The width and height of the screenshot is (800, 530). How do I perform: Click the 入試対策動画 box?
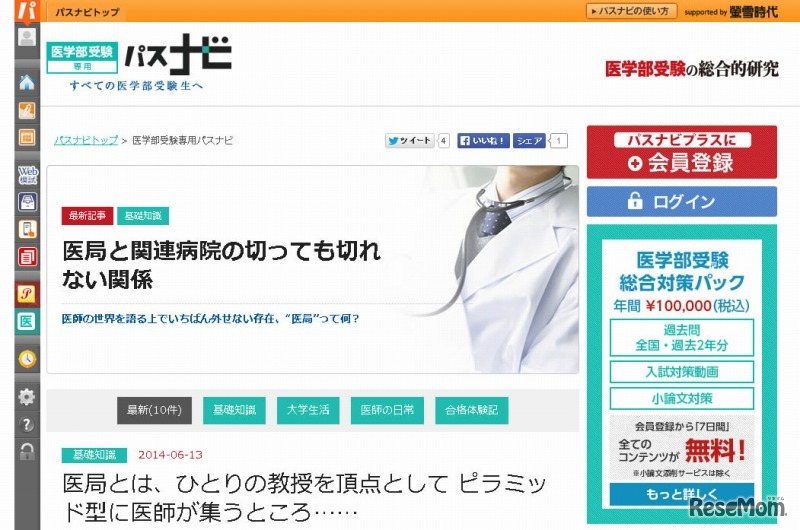point(682,372)
